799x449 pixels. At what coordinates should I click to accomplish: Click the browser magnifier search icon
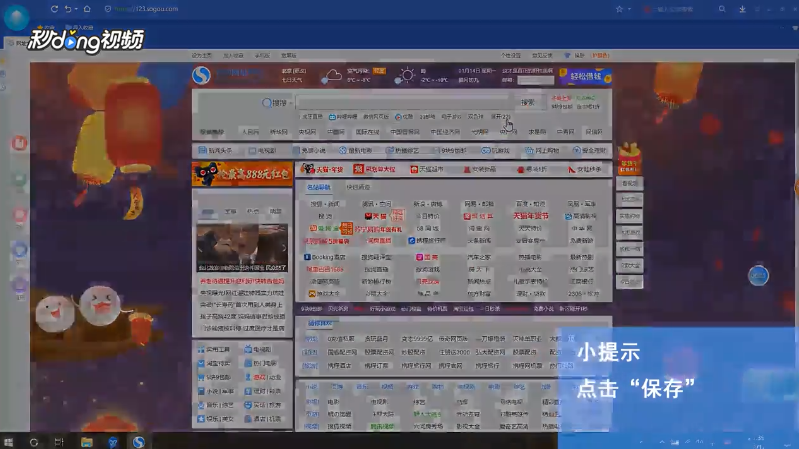(722, 9)
